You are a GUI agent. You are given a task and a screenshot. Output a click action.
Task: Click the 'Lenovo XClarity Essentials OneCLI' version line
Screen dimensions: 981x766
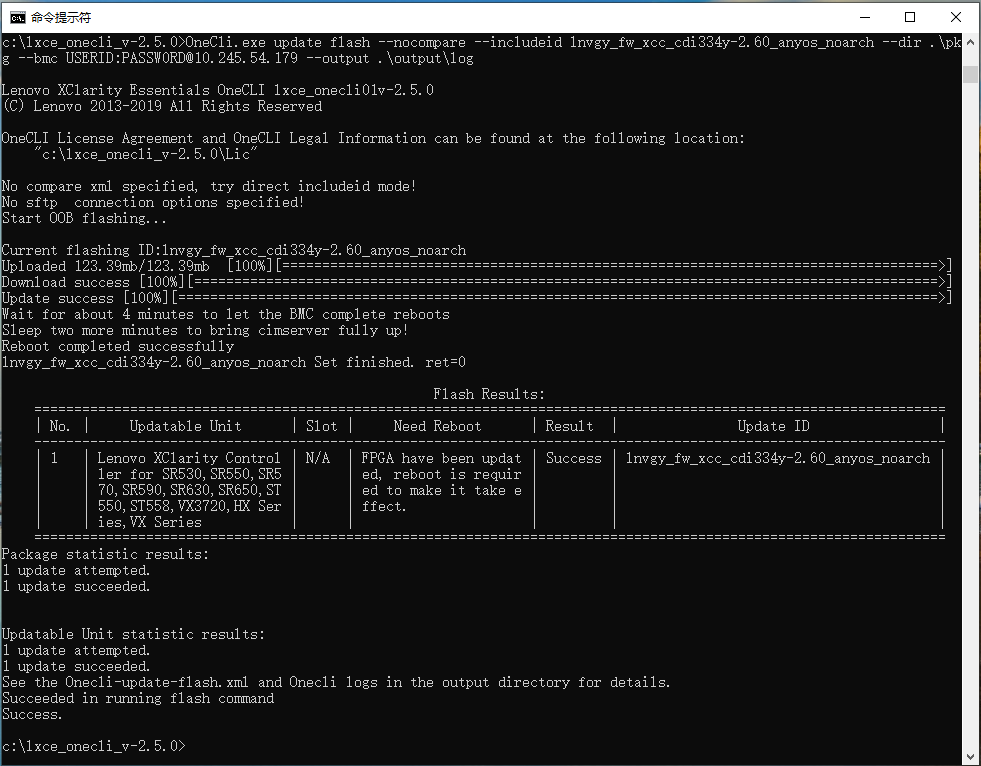coord(218,90)
